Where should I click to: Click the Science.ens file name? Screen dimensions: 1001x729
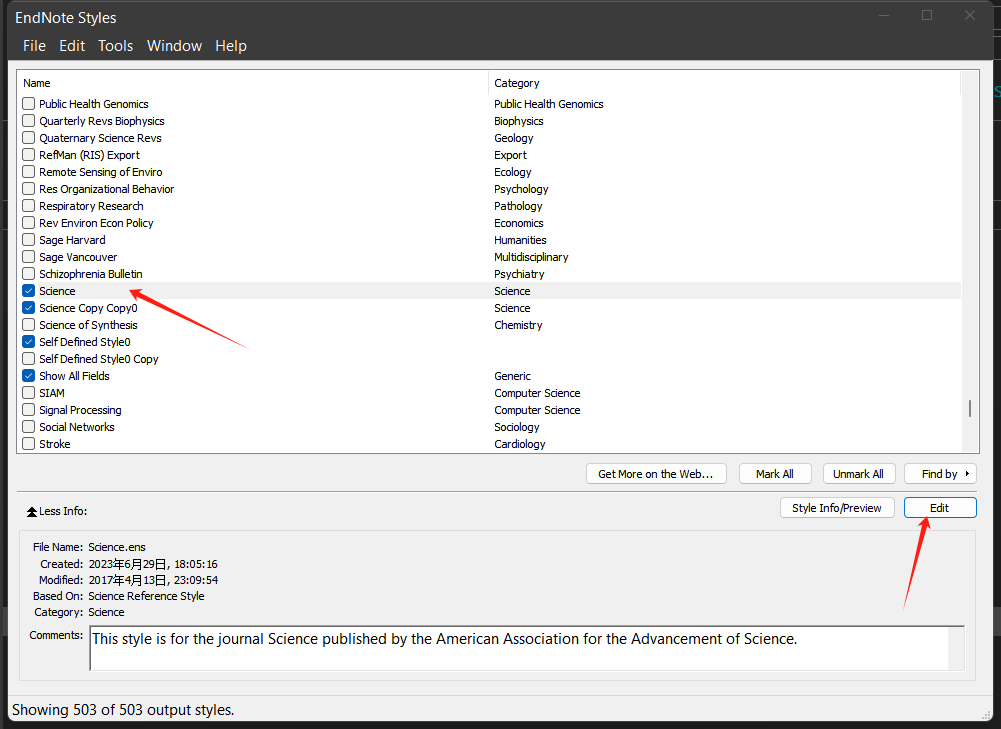[117, 547]
